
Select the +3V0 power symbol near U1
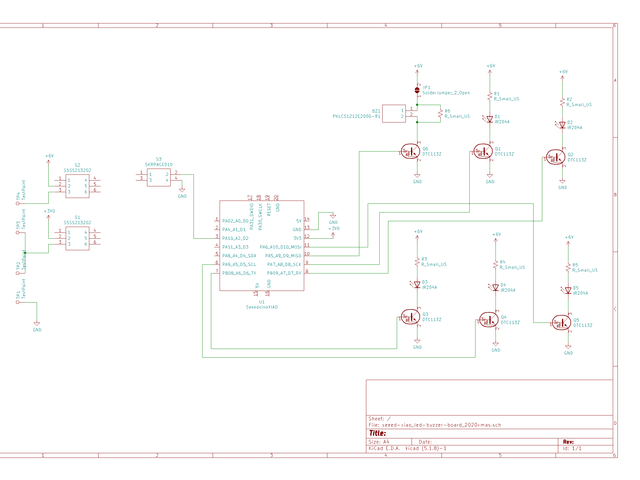(333, 231)
